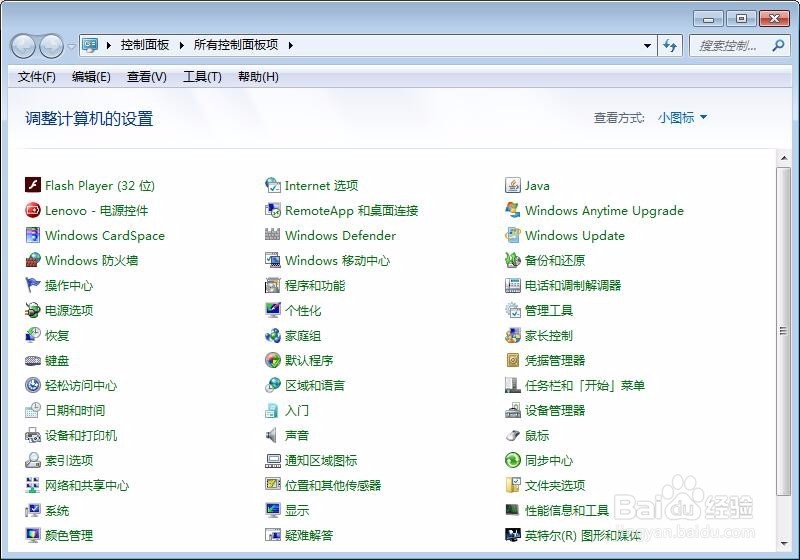
Task: Click the 设备和打印机 printer icon
Action: (33, 435)
